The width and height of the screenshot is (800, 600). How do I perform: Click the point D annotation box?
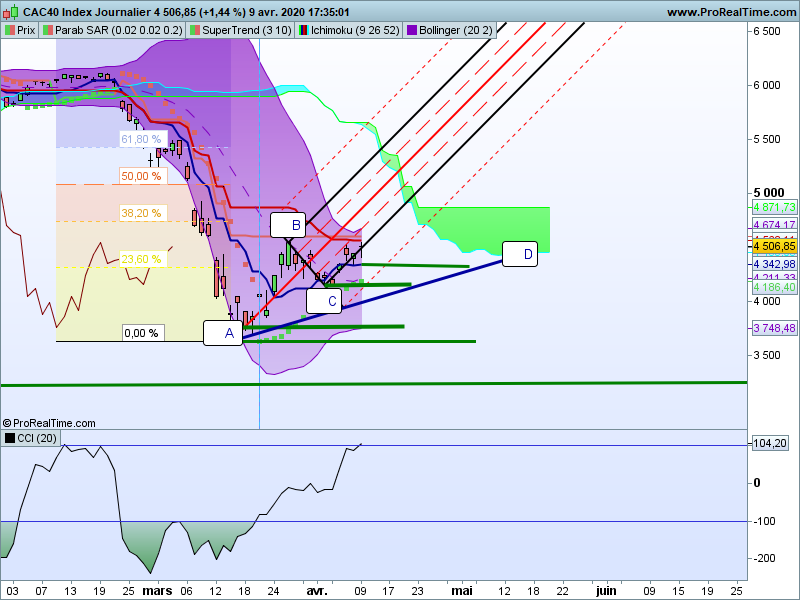pyautogui.click(x=520, y=254)
